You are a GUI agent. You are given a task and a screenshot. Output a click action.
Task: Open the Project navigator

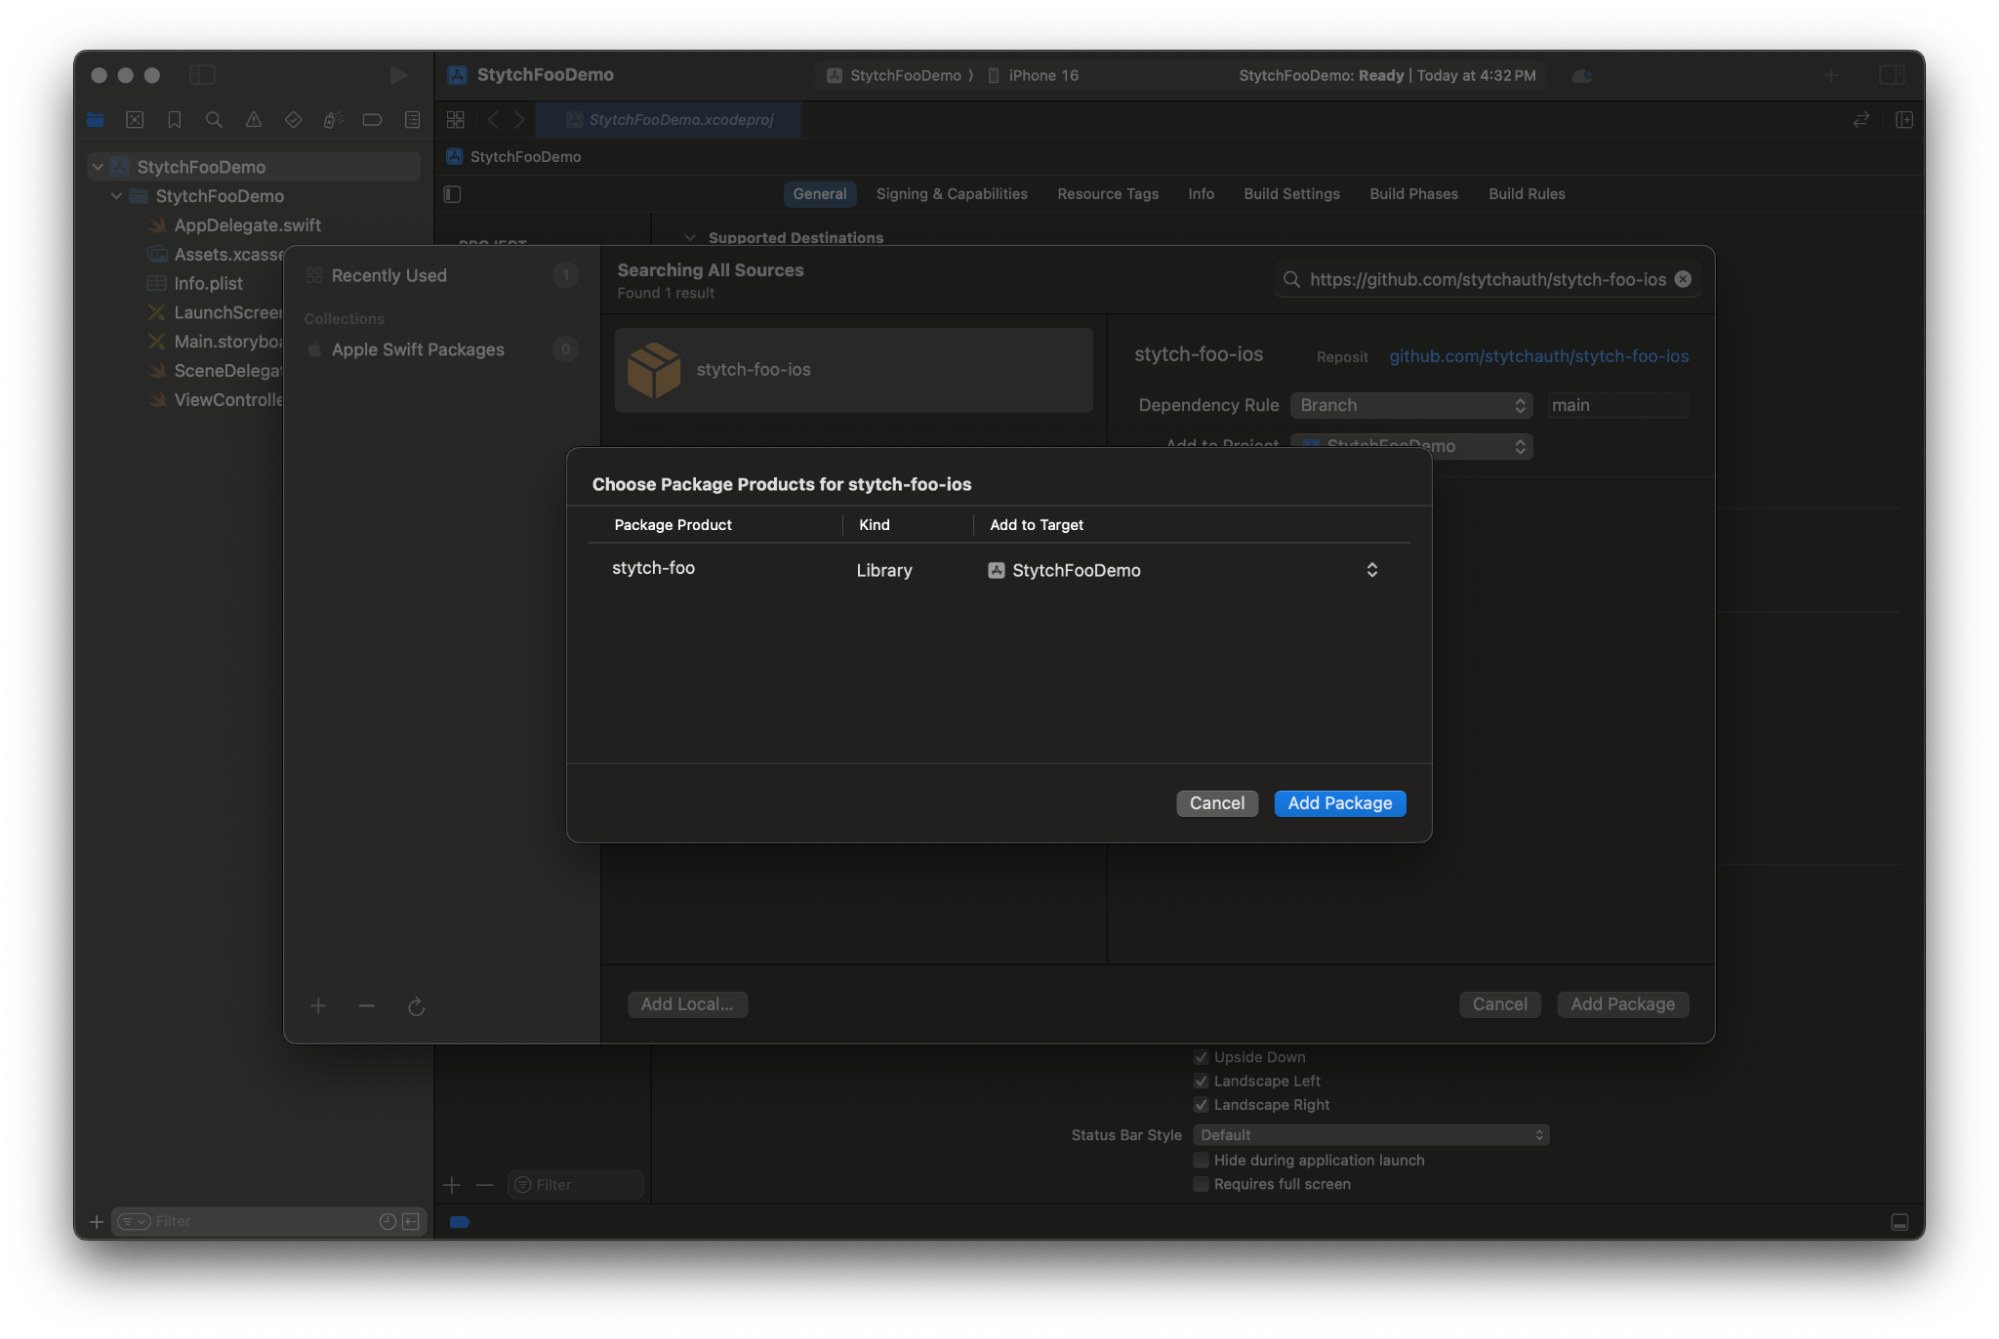[x=95, y=120]
